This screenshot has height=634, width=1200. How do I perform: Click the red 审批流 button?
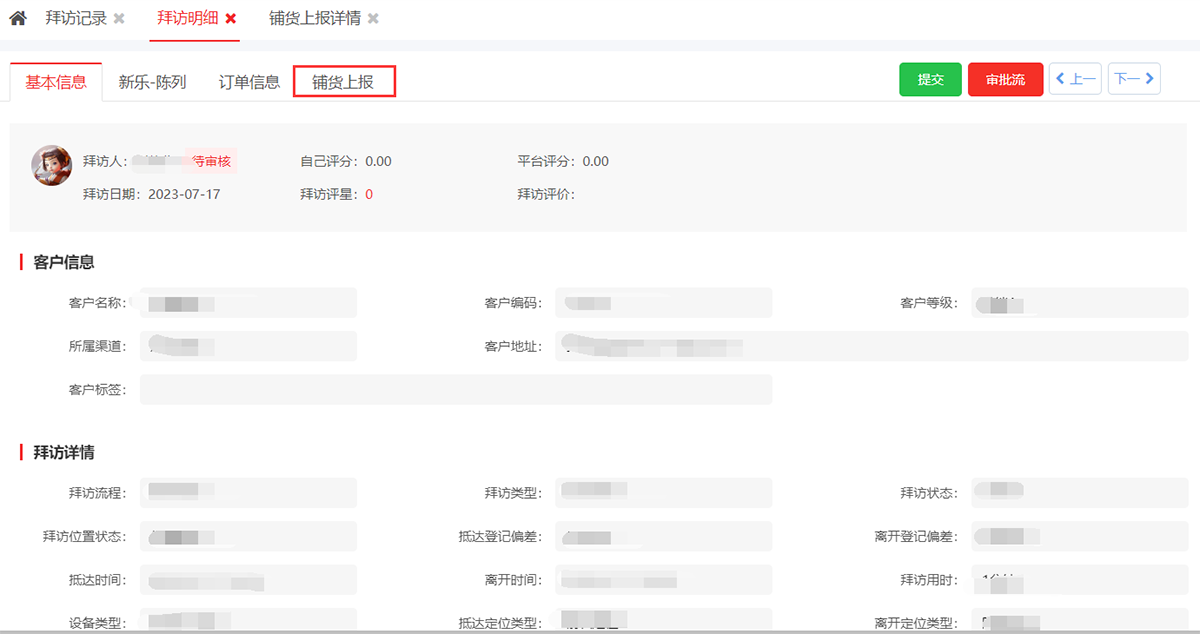point(1005,79)
